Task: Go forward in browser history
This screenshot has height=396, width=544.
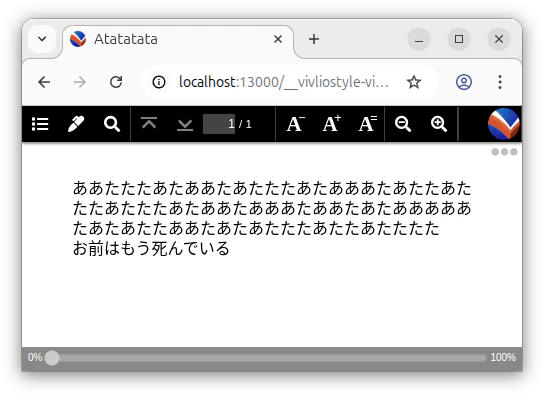Action: [80, 82]
